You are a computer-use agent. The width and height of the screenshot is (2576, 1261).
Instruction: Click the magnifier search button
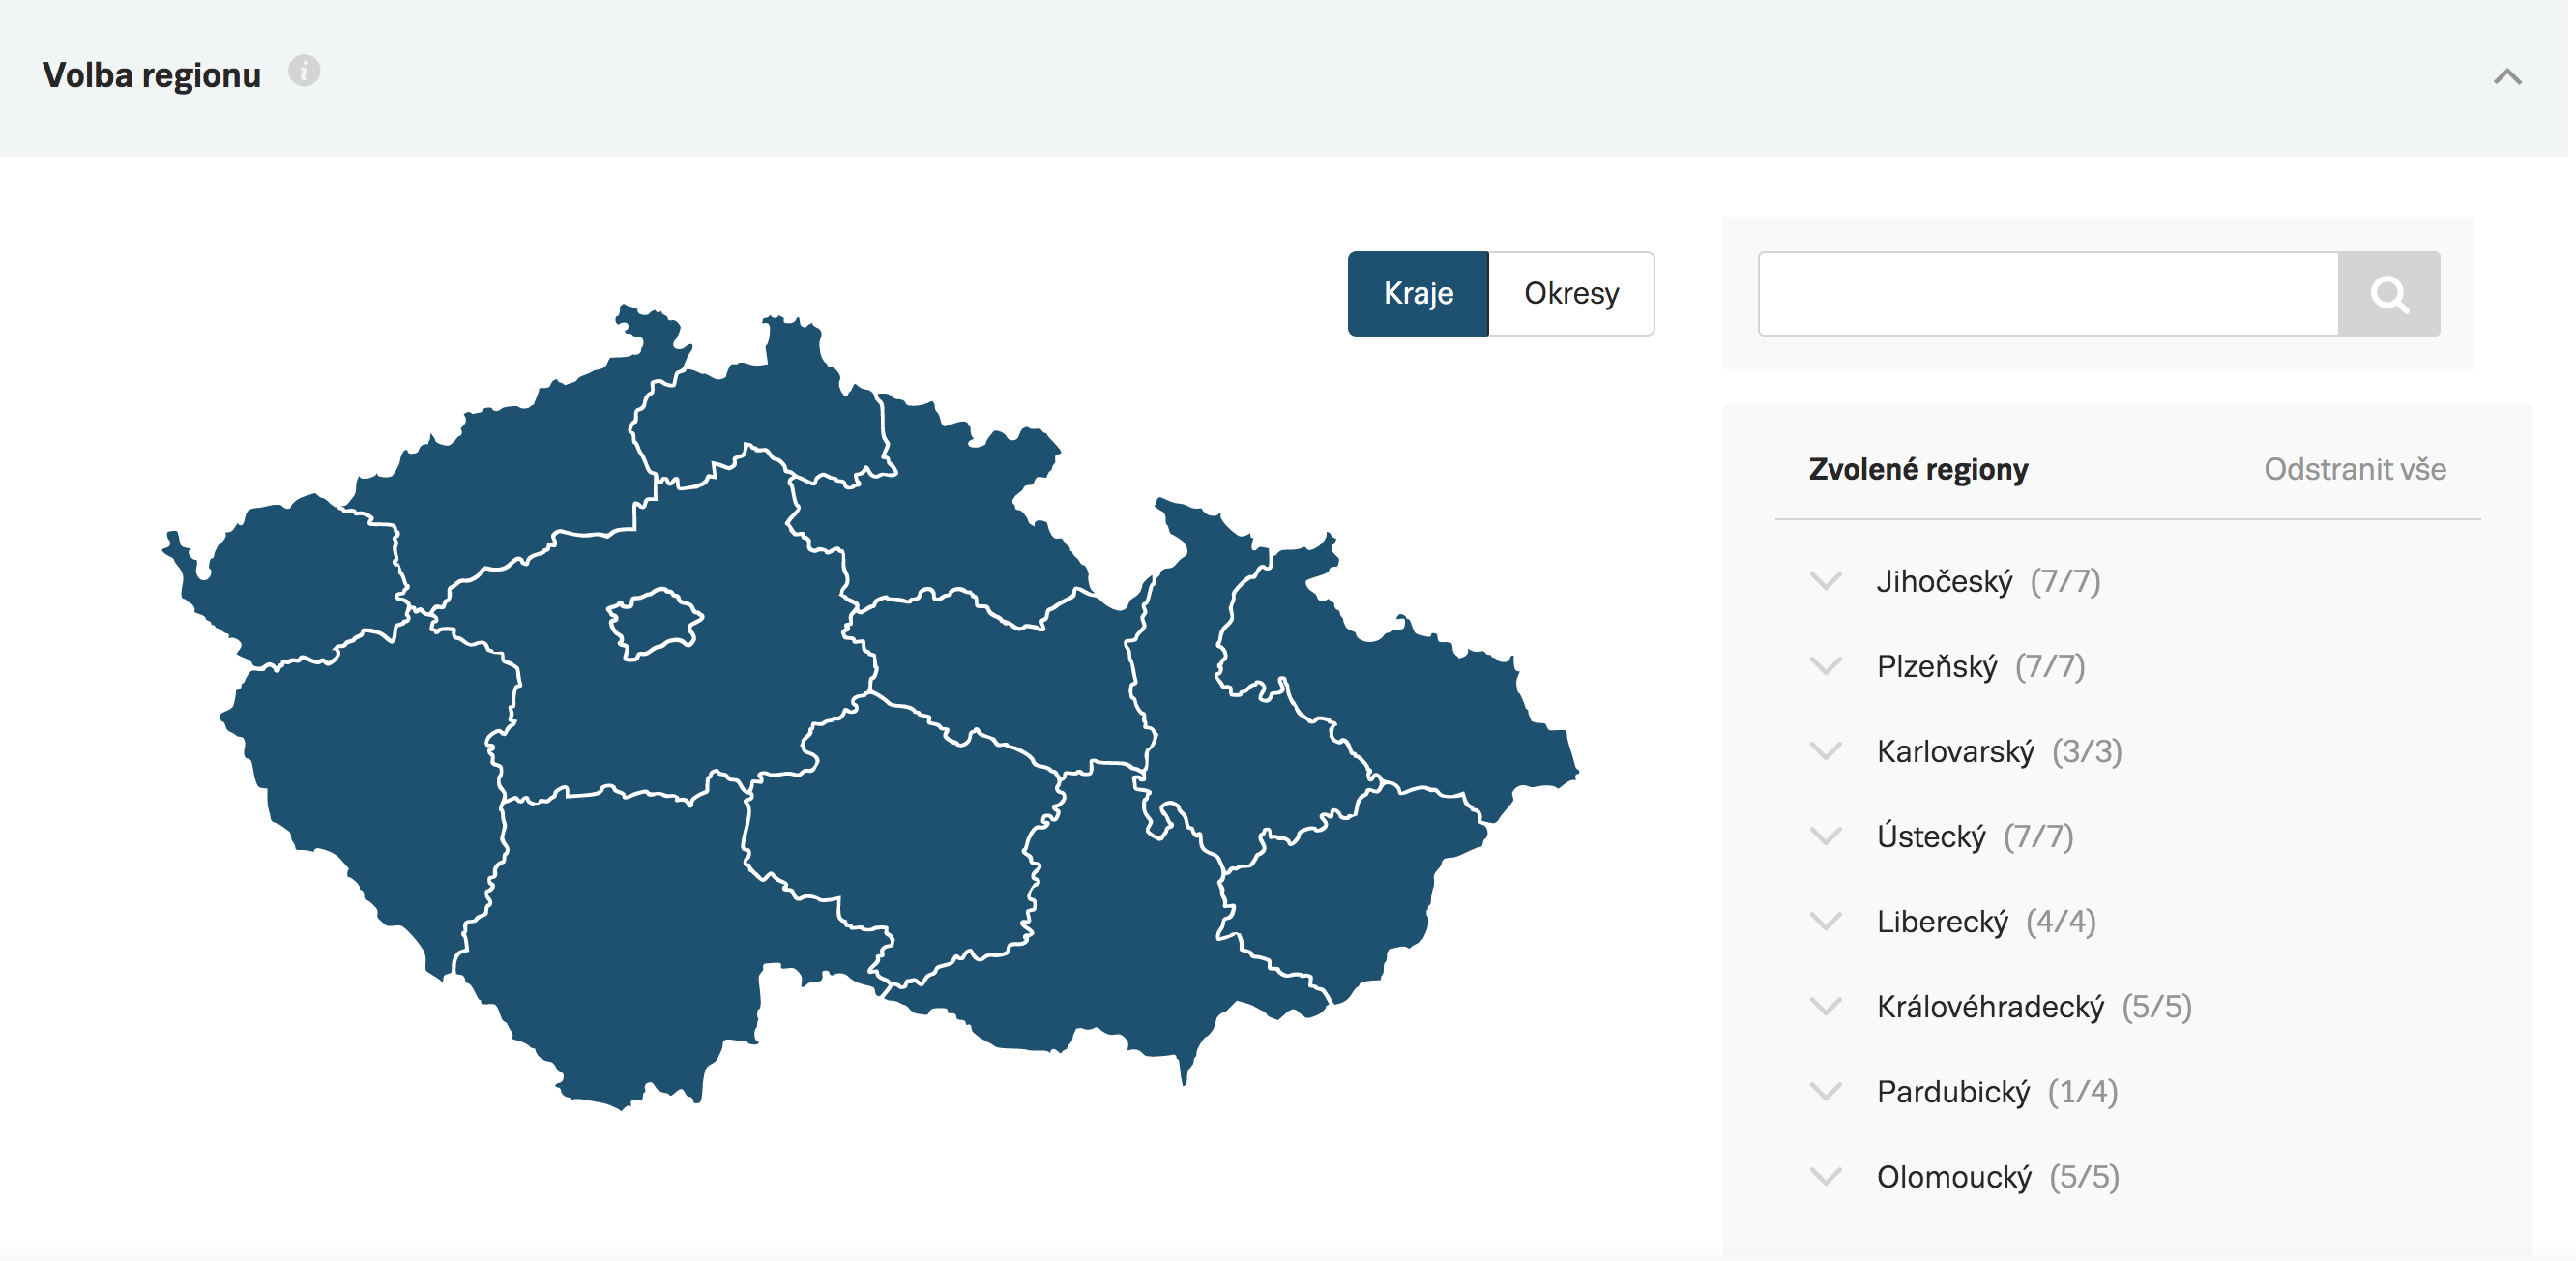[2389, 294]
